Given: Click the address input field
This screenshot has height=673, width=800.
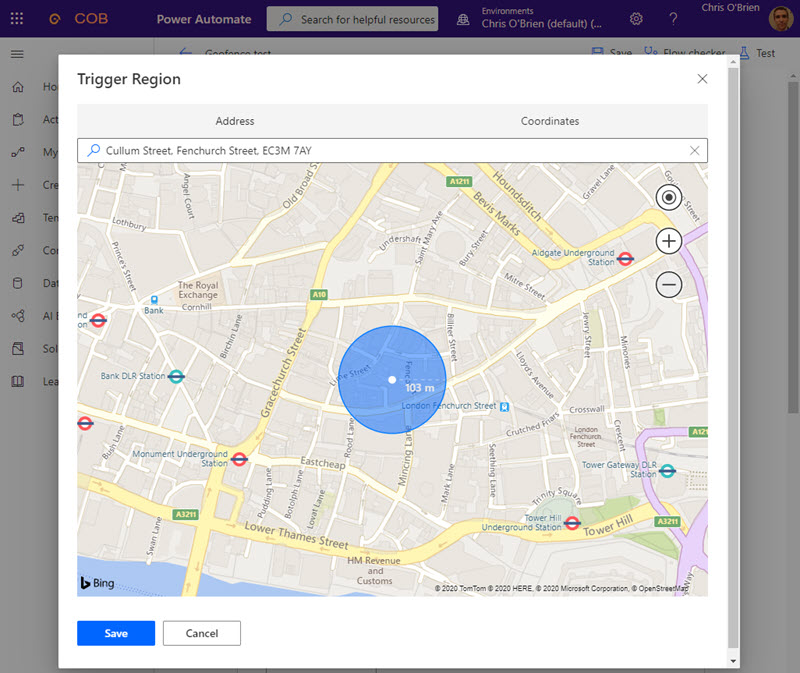Looking at the screenshot, I should (392, 151).
